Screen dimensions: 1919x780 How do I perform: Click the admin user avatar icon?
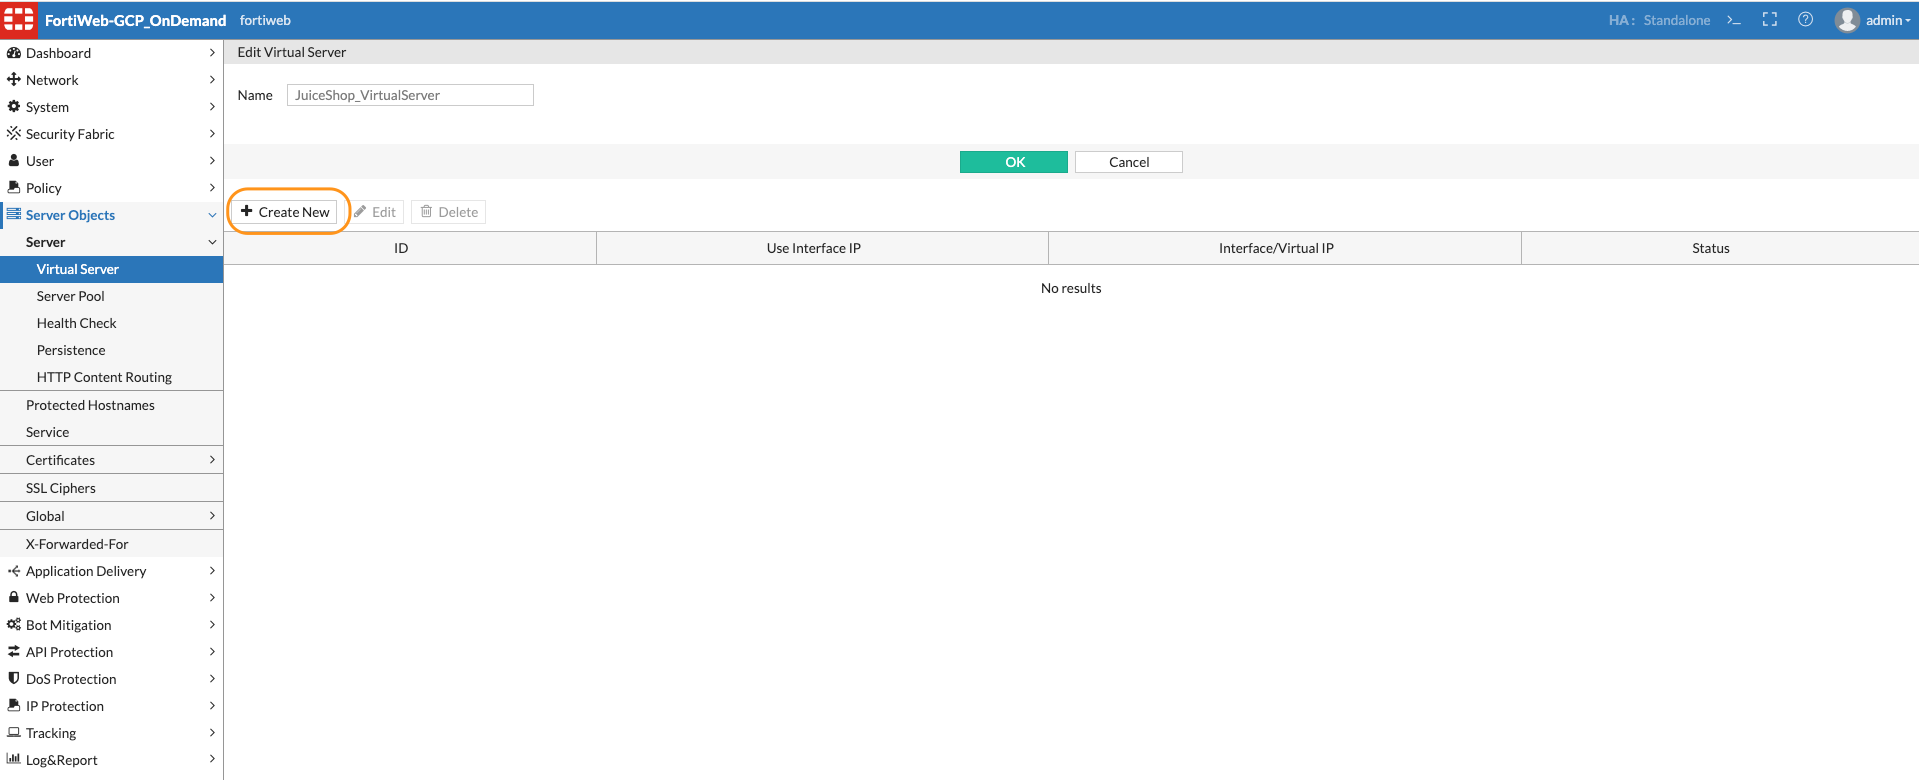1847,20
